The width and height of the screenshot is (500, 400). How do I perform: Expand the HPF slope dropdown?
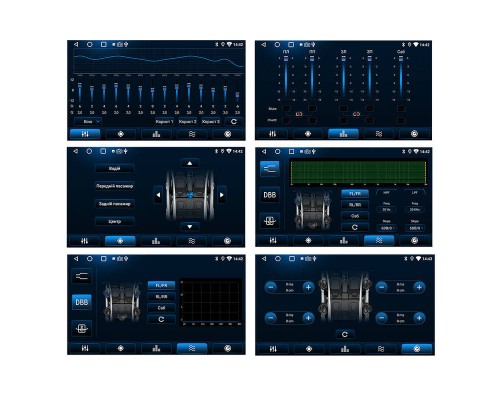click(387, 228)
